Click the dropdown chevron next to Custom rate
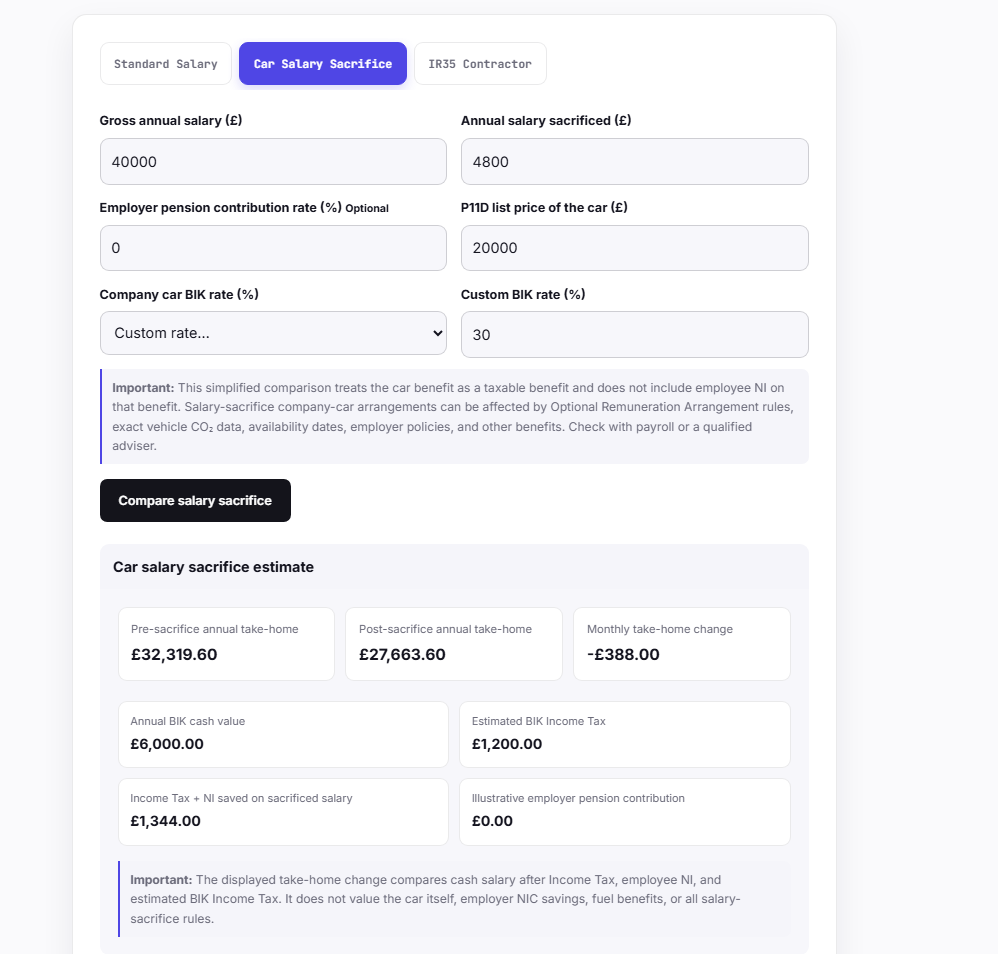This screenshot has width=998, height=954. [437, 333]
